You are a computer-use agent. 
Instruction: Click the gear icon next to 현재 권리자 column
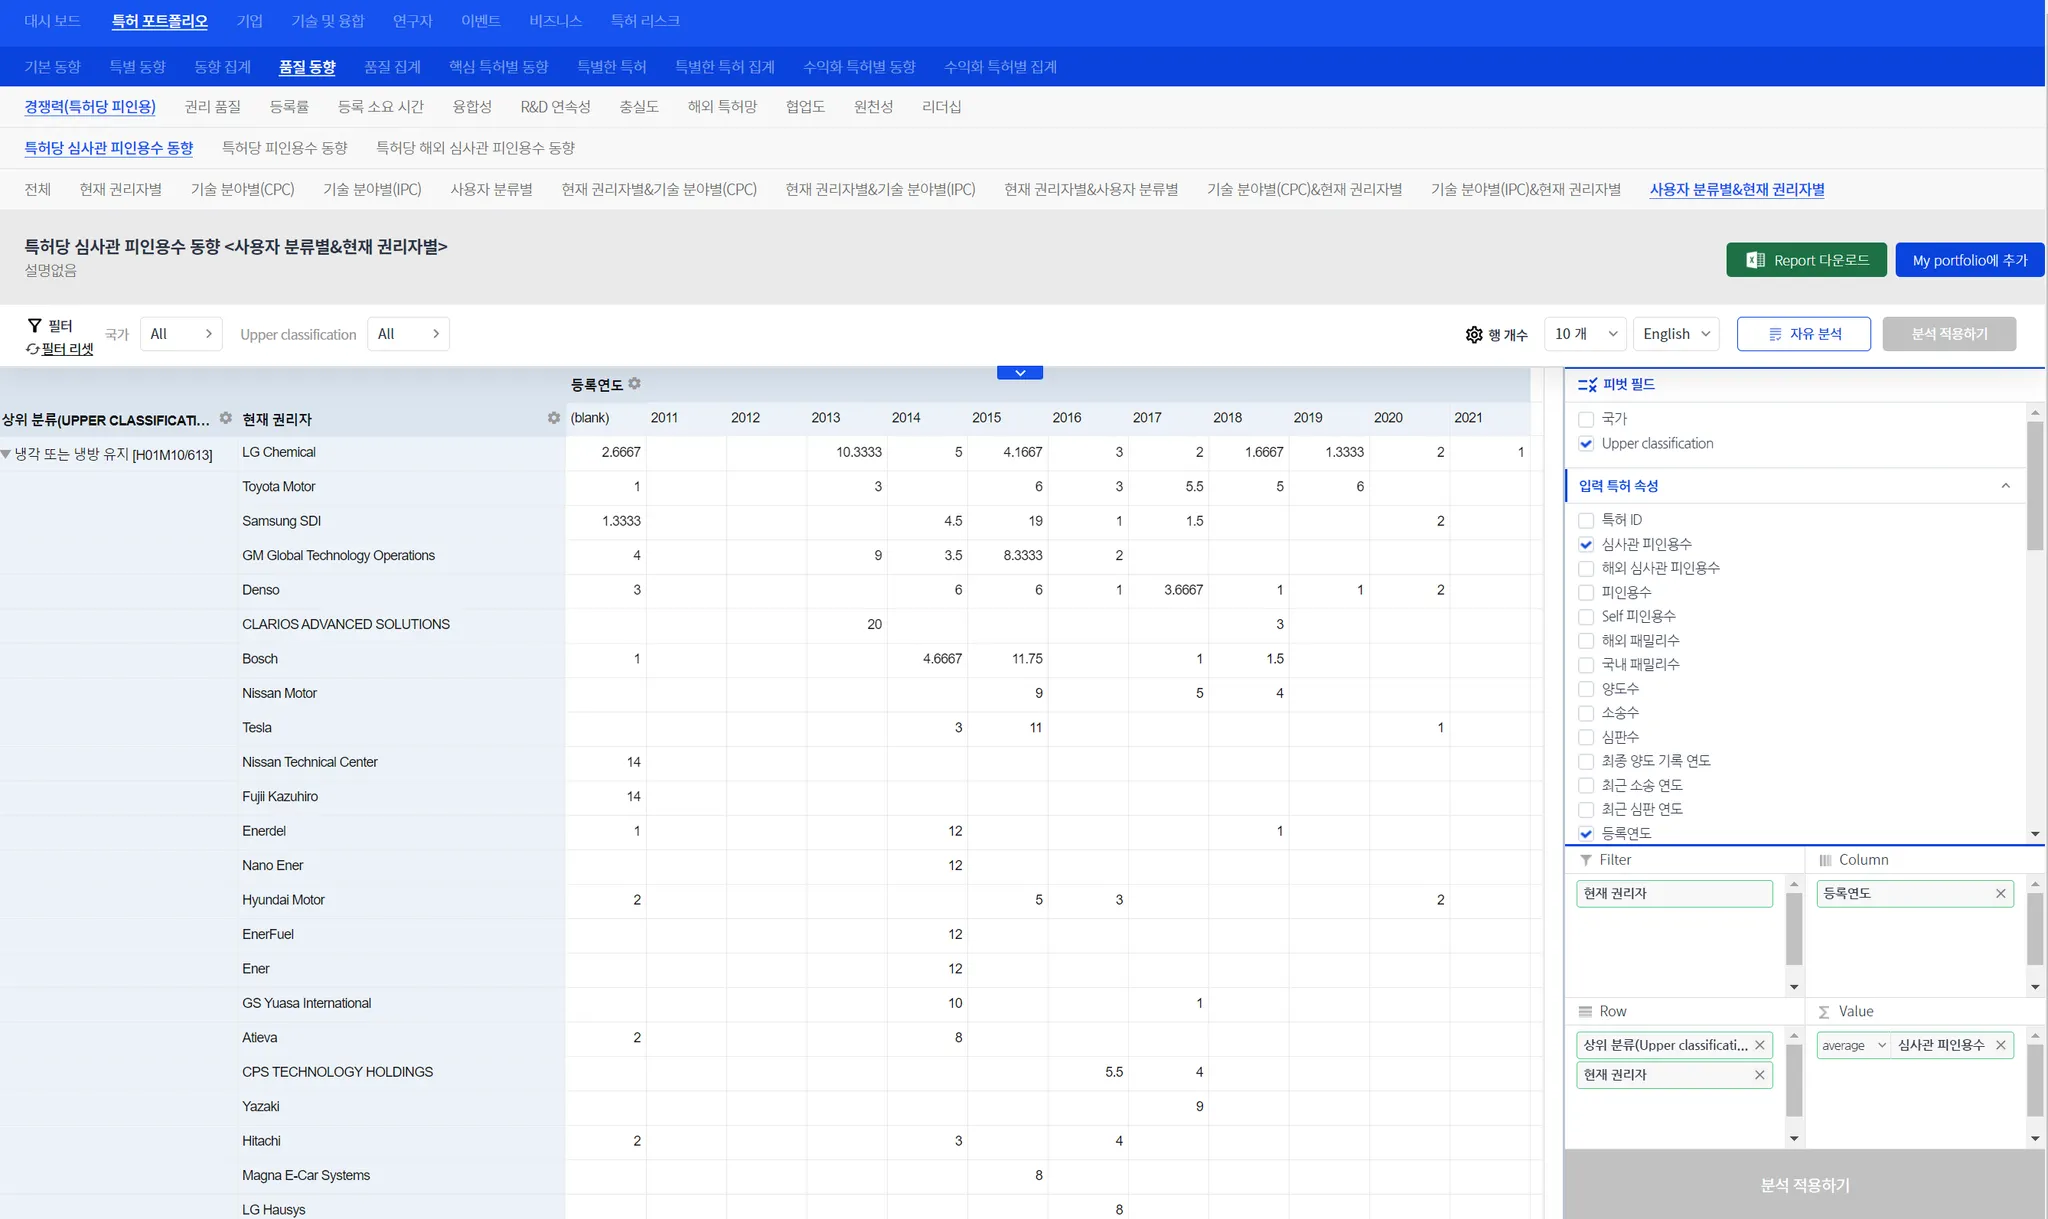[553, 418]
